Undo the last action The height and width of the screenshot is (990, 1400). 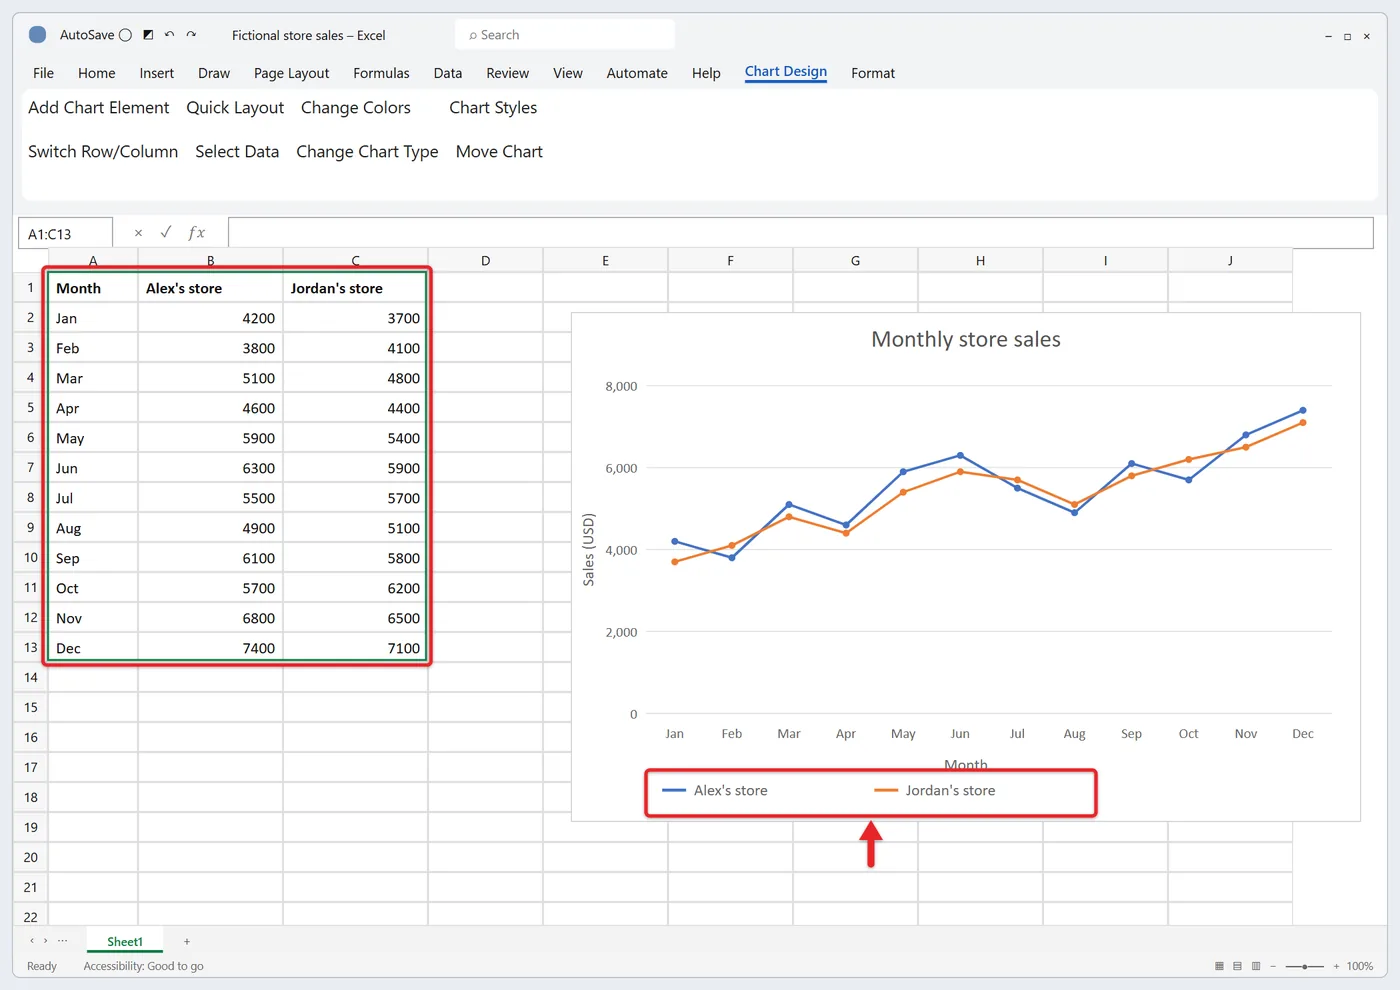pyautogui.click(x=169, y=35)
